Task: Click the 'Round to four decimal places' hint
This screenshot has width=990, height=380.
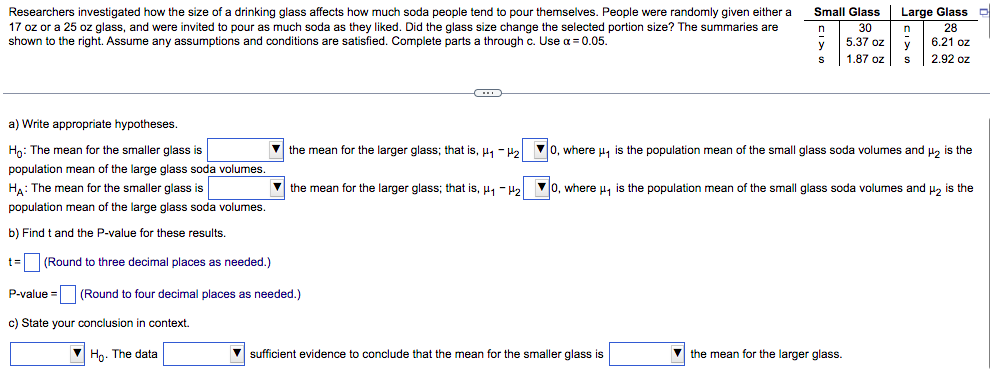Action: pos(191,294)
